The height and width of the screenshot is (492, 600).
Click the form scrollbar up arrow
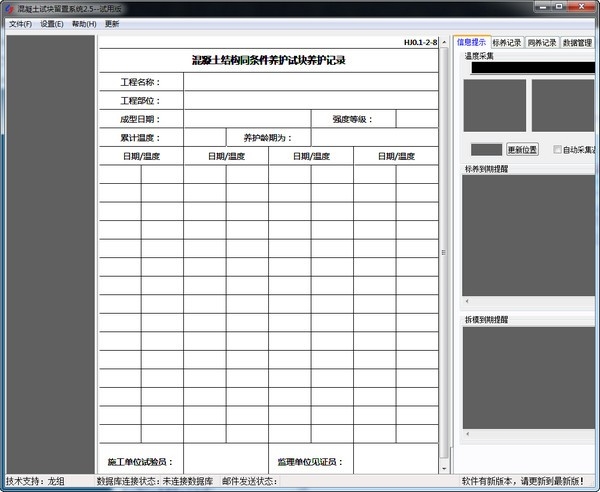(x=444, y=42)
